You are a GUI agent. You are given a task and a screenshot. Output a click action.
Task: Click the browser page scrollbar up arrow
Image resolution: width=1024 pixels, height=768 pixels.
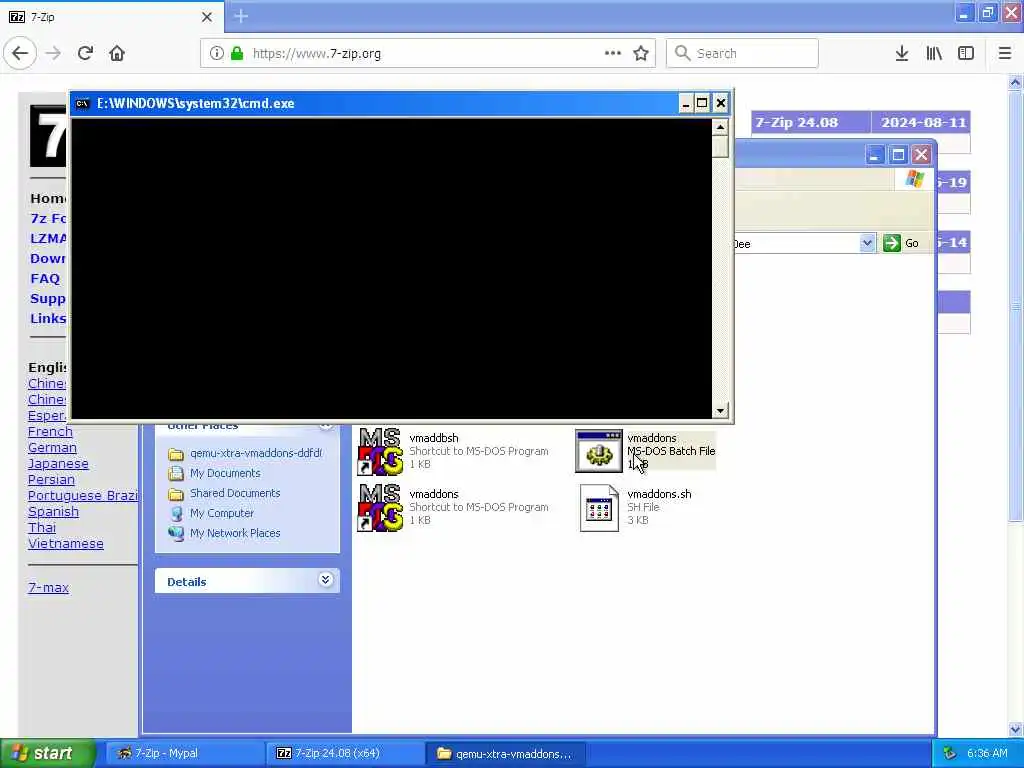pos(1015,82)
